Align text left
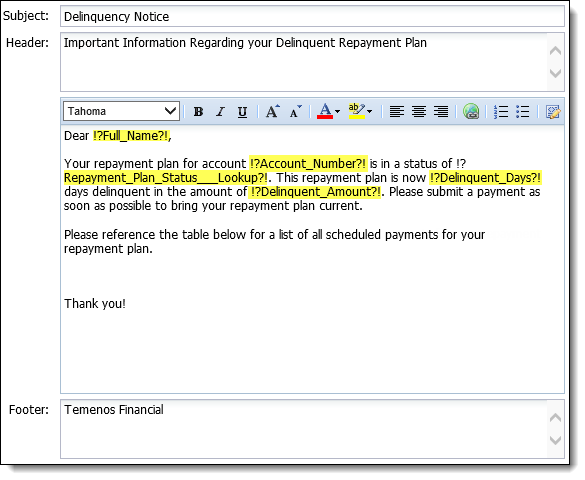The height and width of the screenshot is (480, 585). [397, 112]
